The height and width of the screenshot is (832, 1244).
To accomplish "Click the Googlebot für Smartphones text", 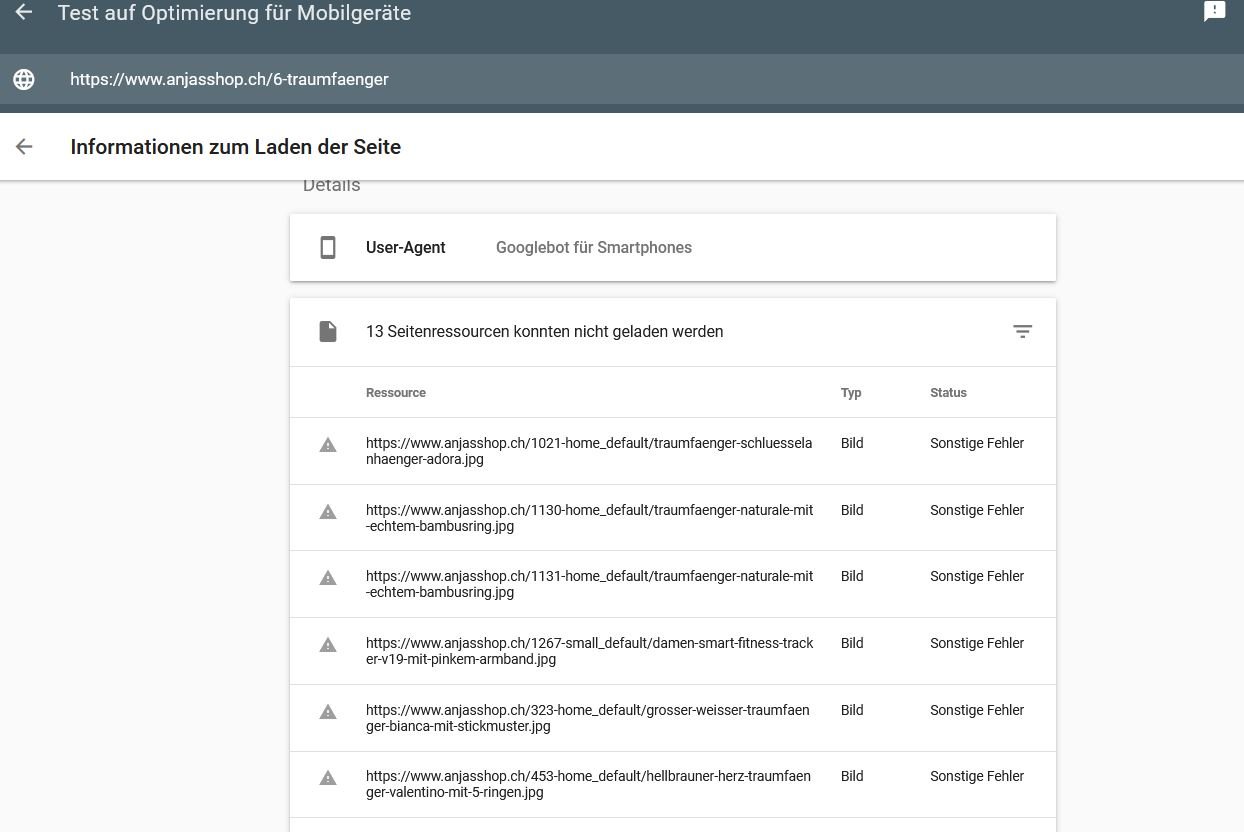I will tap(594, 248).
